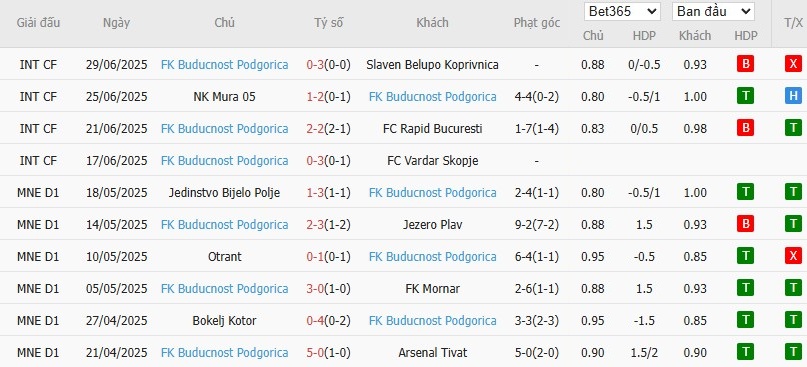807x367 pixels.
Task: Click green T handicap badge in Arsenal Tivat row
Action: pyautogui.click(x=745, y=353)
